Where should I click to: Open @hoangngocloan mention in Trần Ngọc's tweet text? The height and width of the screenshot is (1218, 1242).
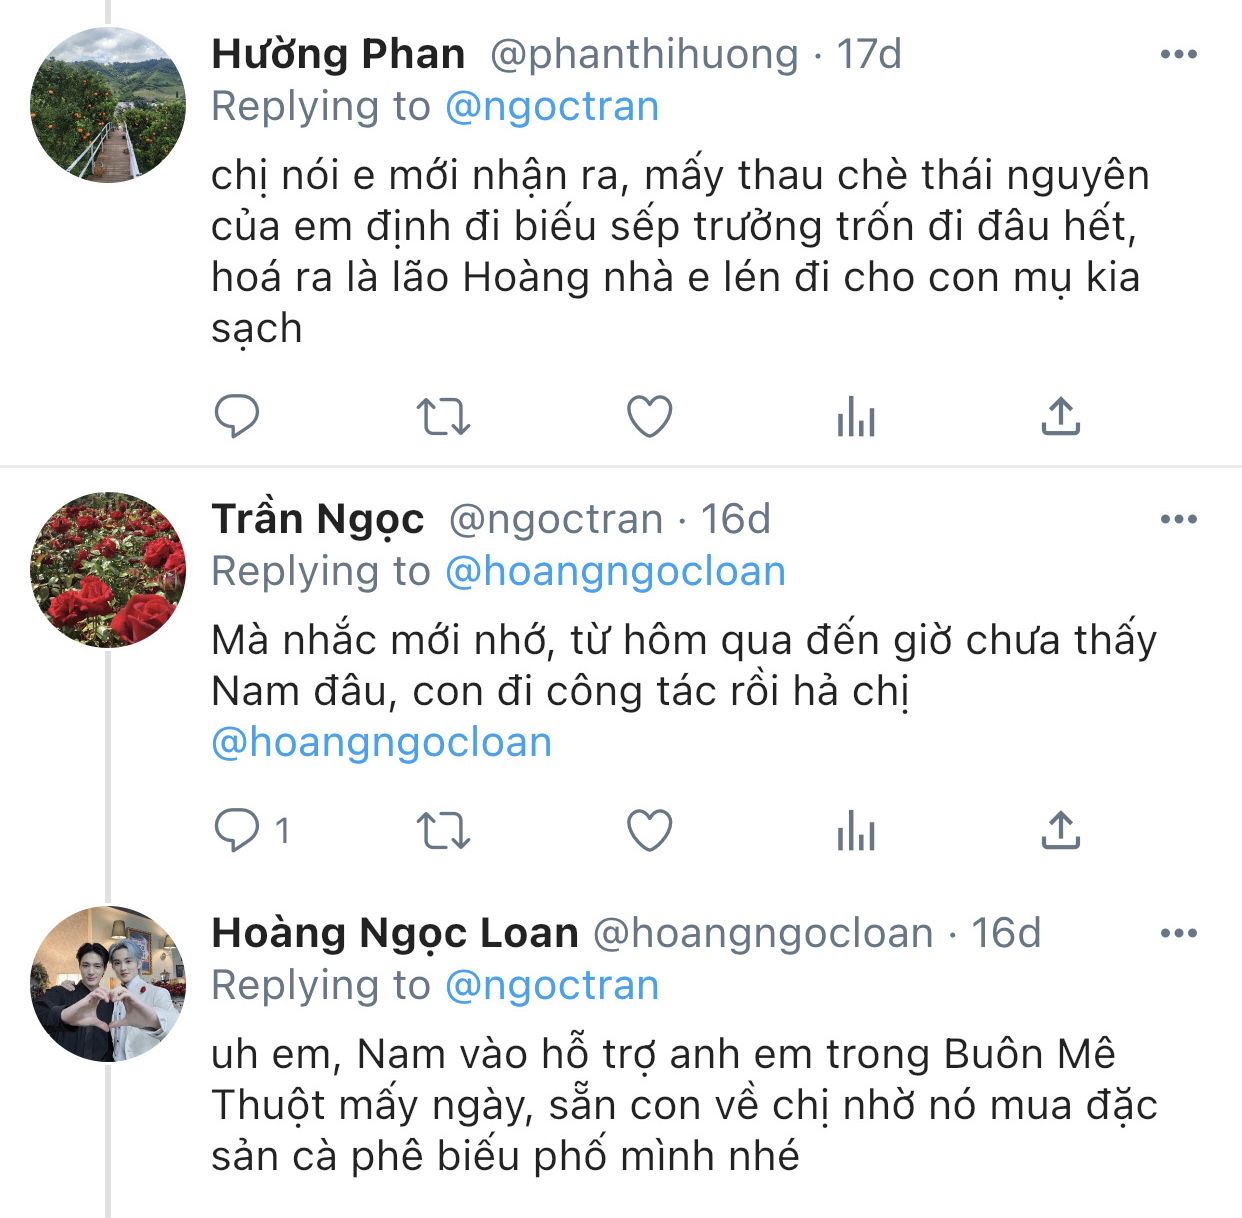(381, 743)
